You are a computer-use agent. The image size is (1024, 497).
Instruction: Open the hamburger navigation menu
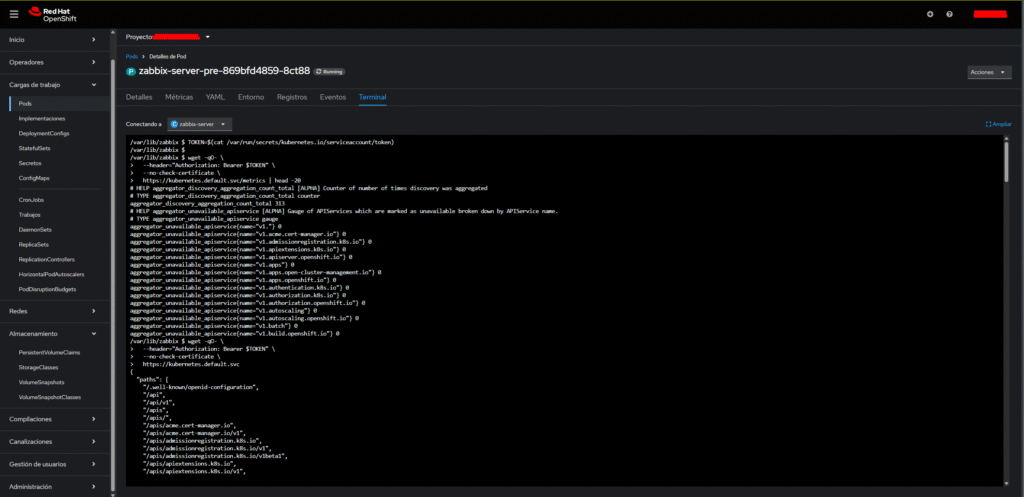(x=14, y=14)
